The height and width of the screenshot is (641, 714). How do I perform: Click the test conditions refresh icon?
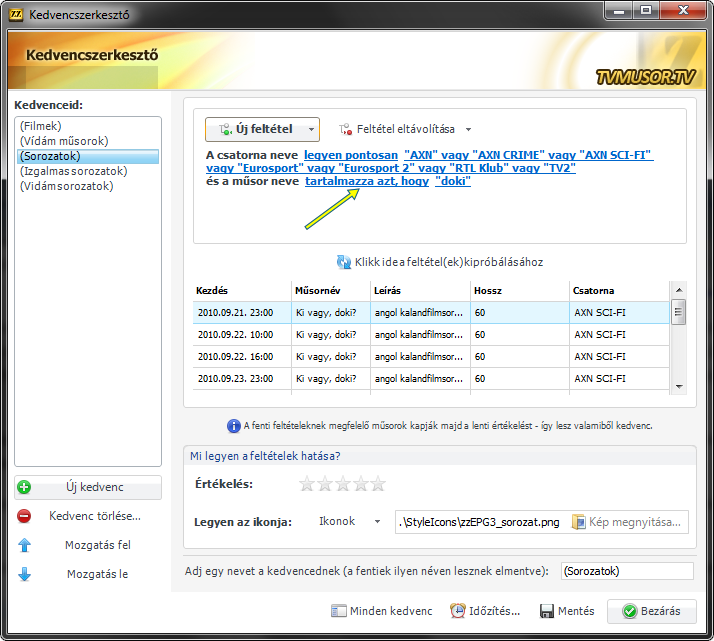tap(344, 262)
